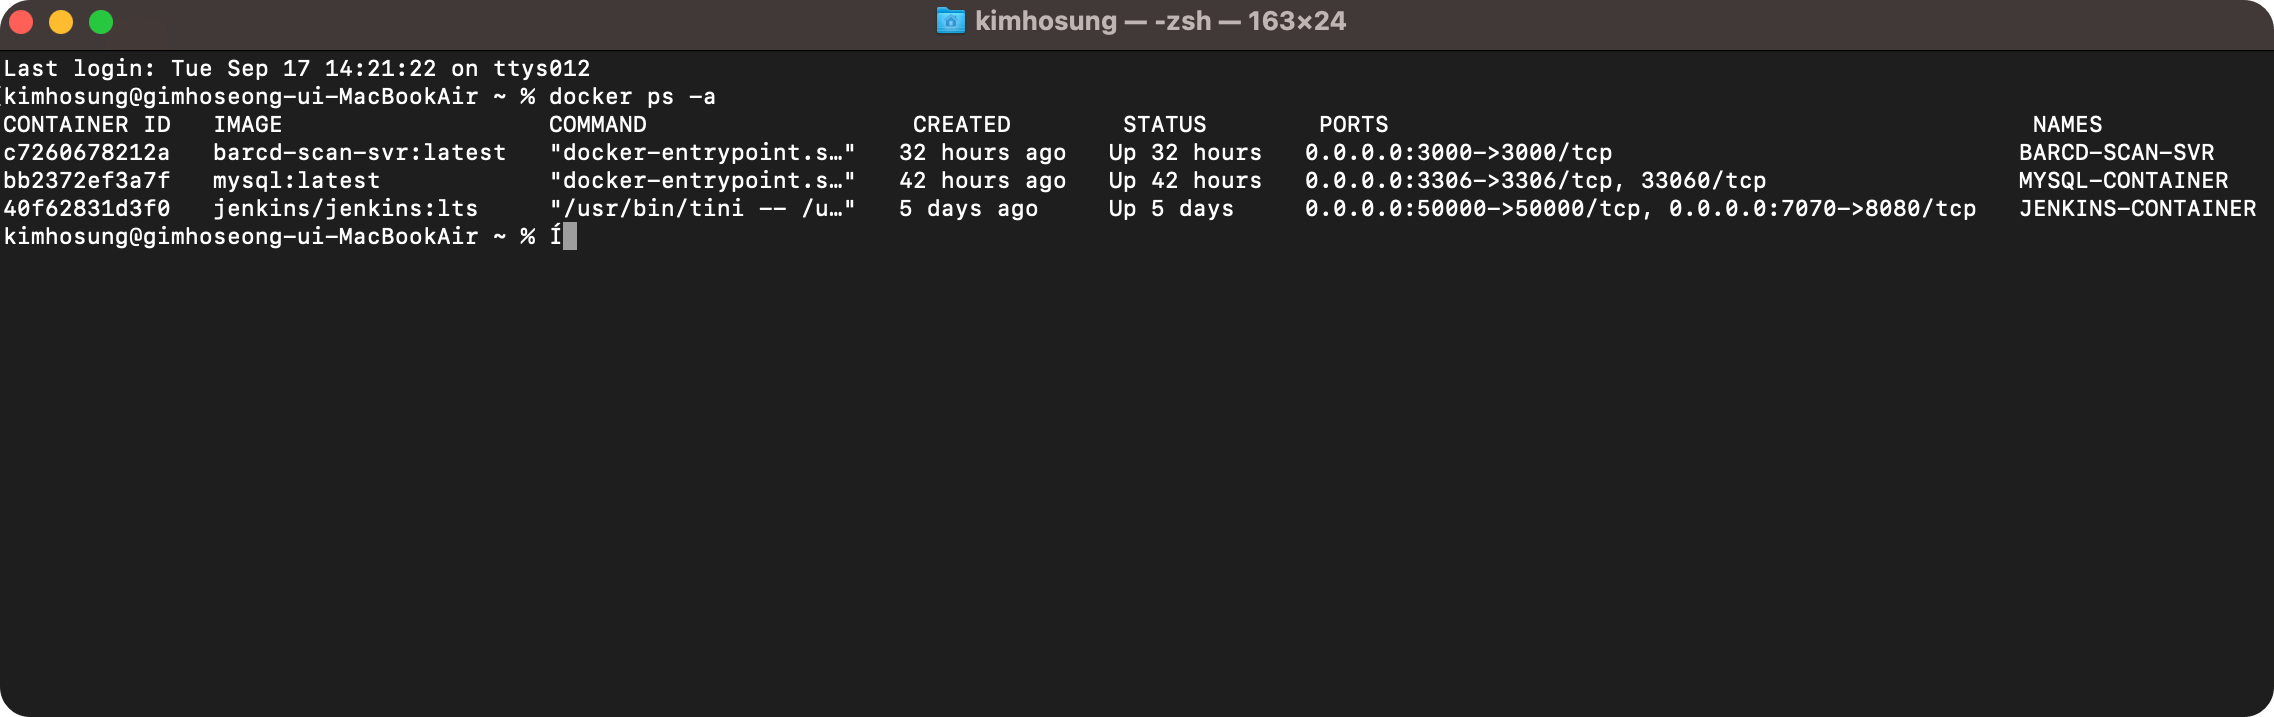Click the '42 hours ago' created value
Image resolution: width=2274 pixels, height=717 pixels.
[x=983, y=181]
